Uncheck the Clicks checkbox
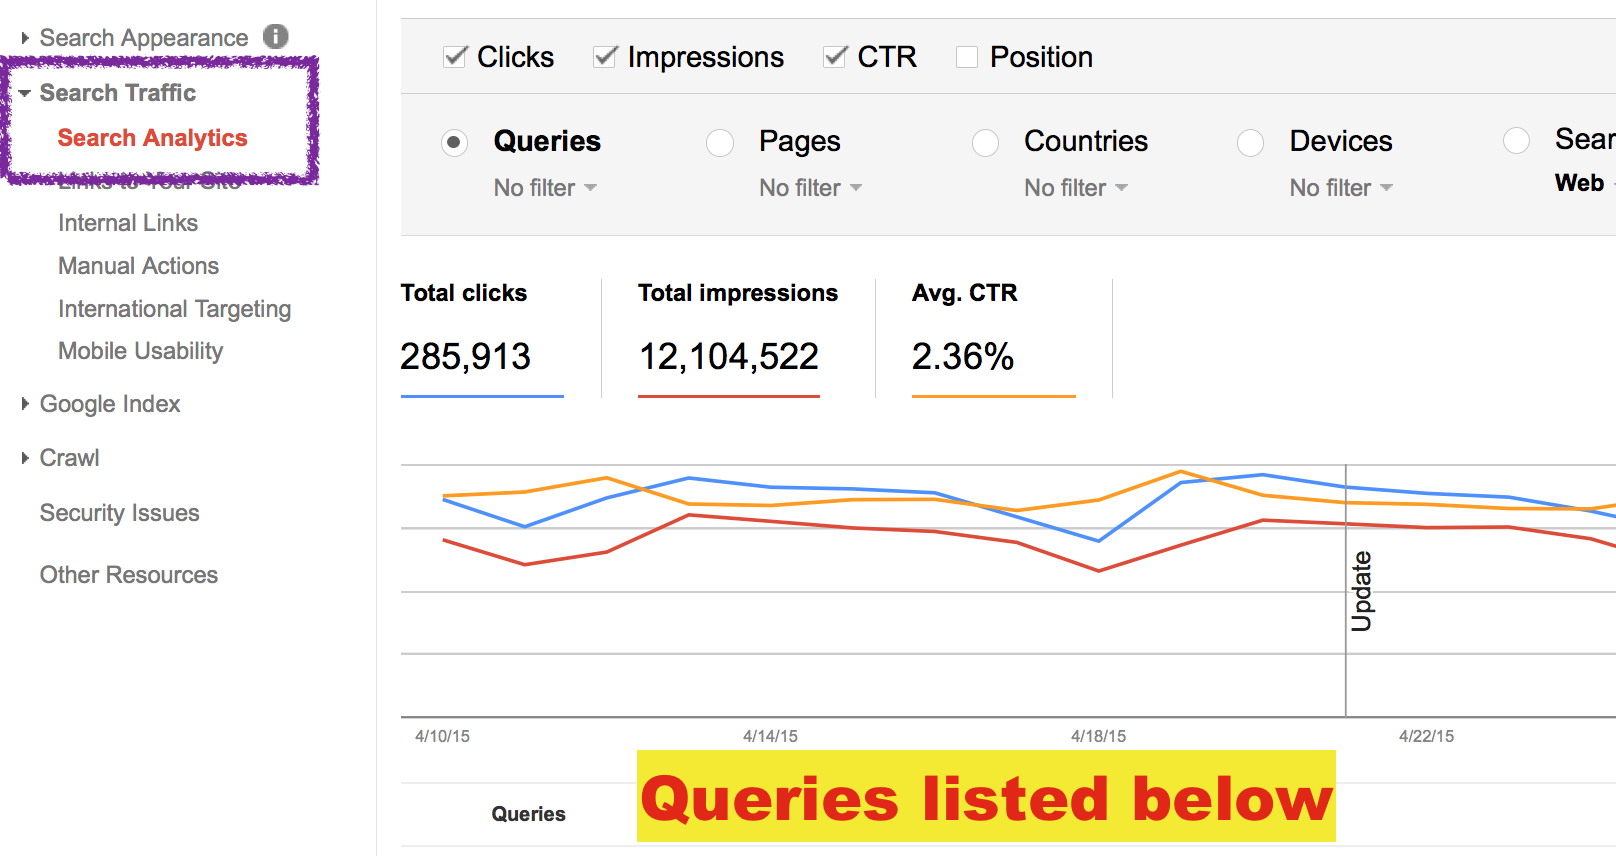 [455, 57]
